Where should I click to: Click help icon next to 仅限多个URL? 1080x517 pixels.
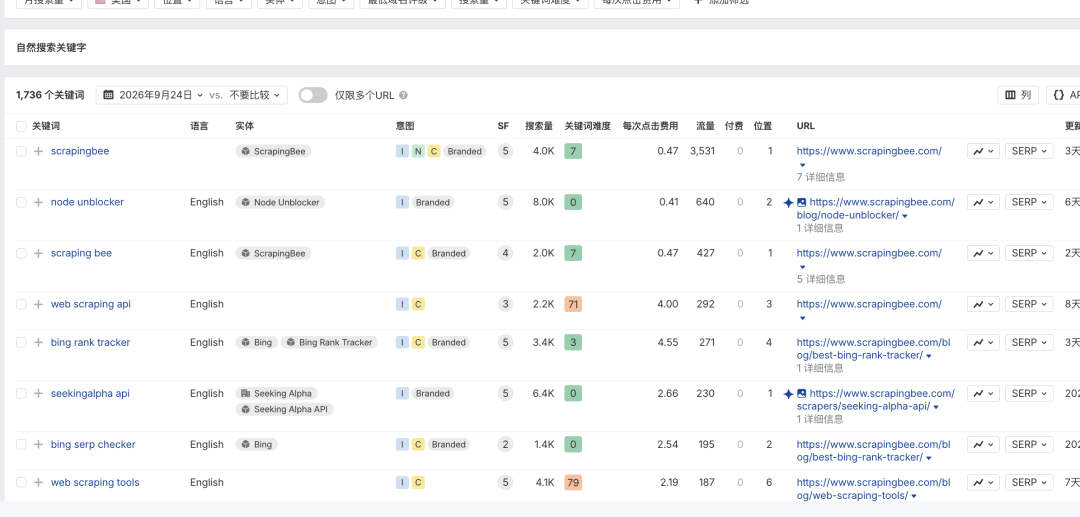point(404,96)
